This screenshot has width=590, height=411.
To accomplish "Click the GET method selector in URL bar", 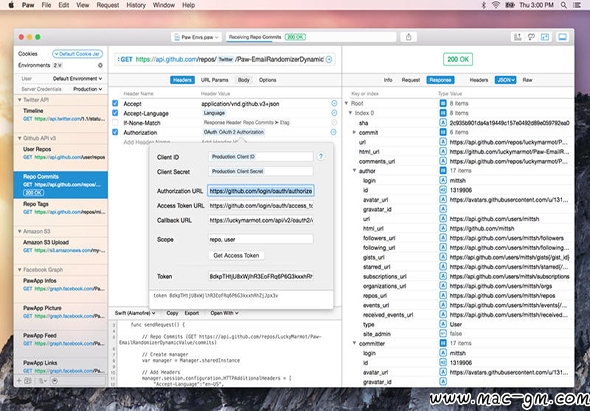I will point(125,59).
